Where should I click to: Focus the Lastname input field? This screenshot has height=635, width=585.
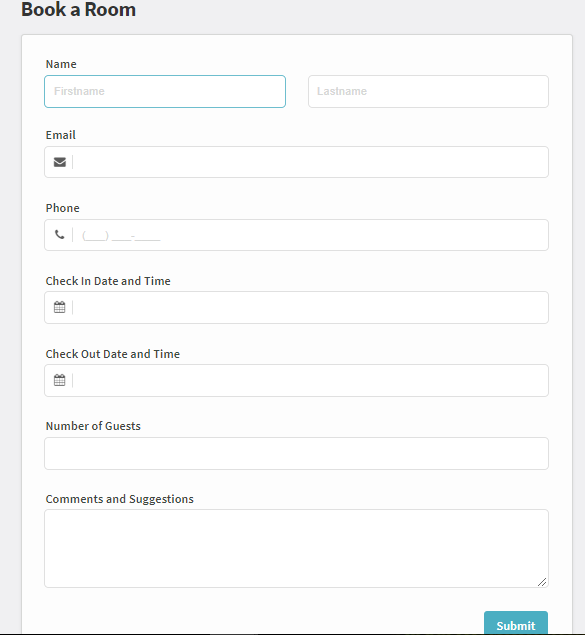[428, 92]
